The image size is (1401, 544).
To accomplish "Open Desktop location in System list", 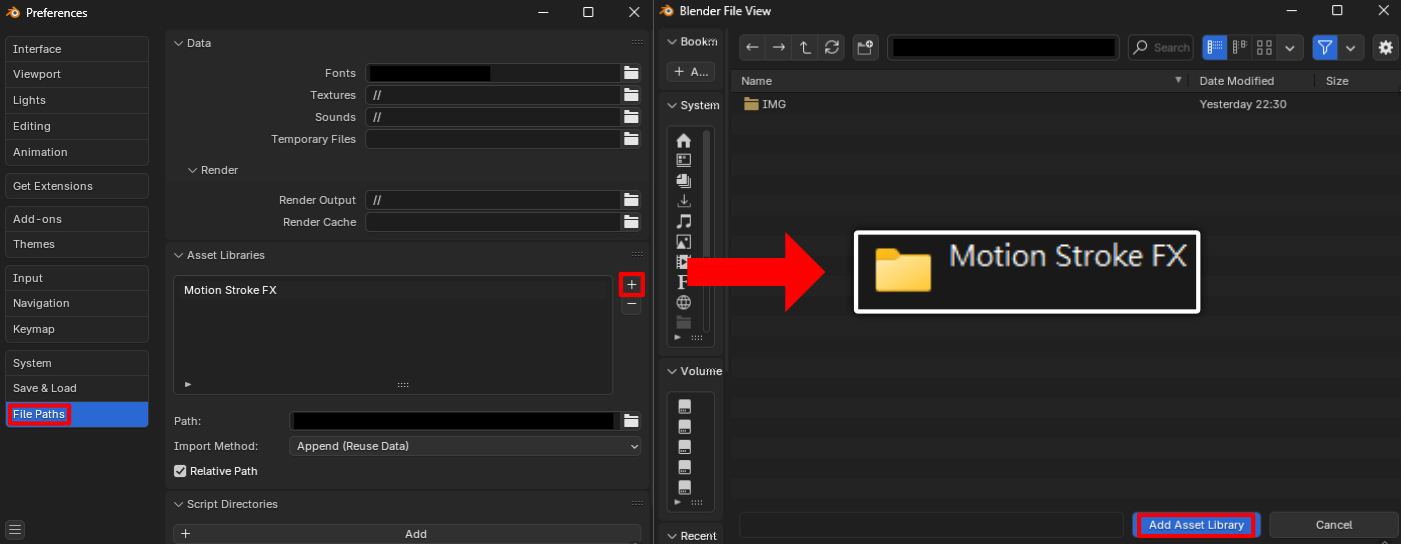I will (684, 160).
